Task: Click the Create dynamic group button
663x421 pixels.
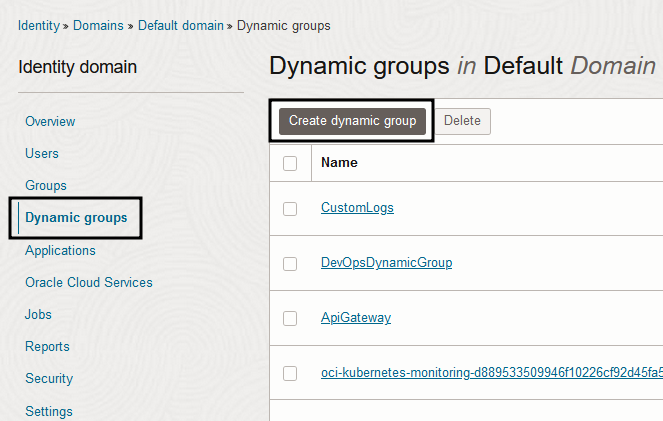Action: point(352,121)
